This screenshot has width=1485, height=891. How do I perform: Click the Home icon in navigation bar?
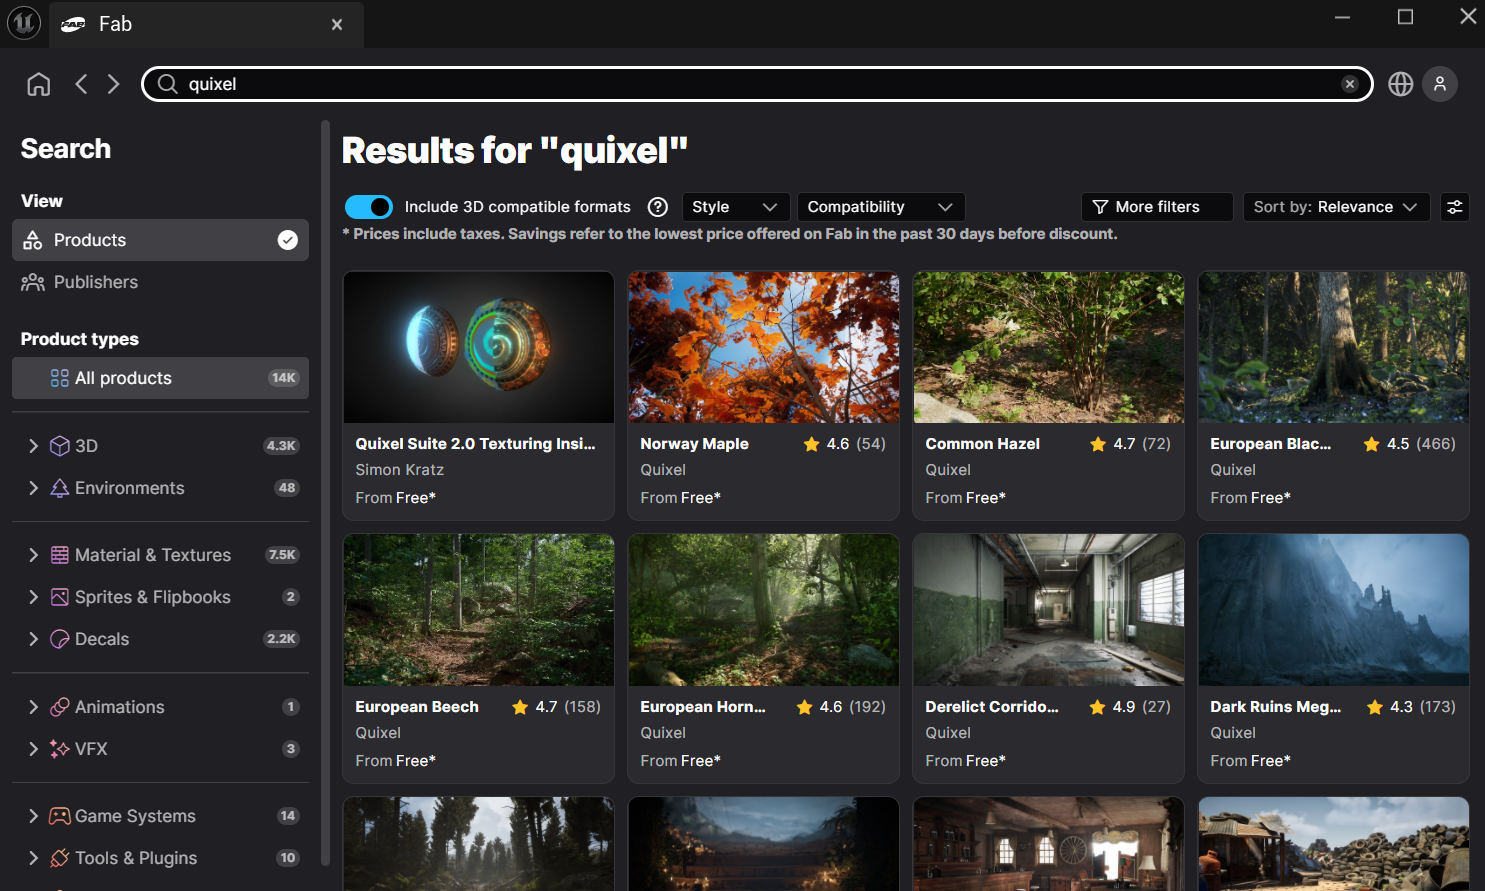pos(38,84)
